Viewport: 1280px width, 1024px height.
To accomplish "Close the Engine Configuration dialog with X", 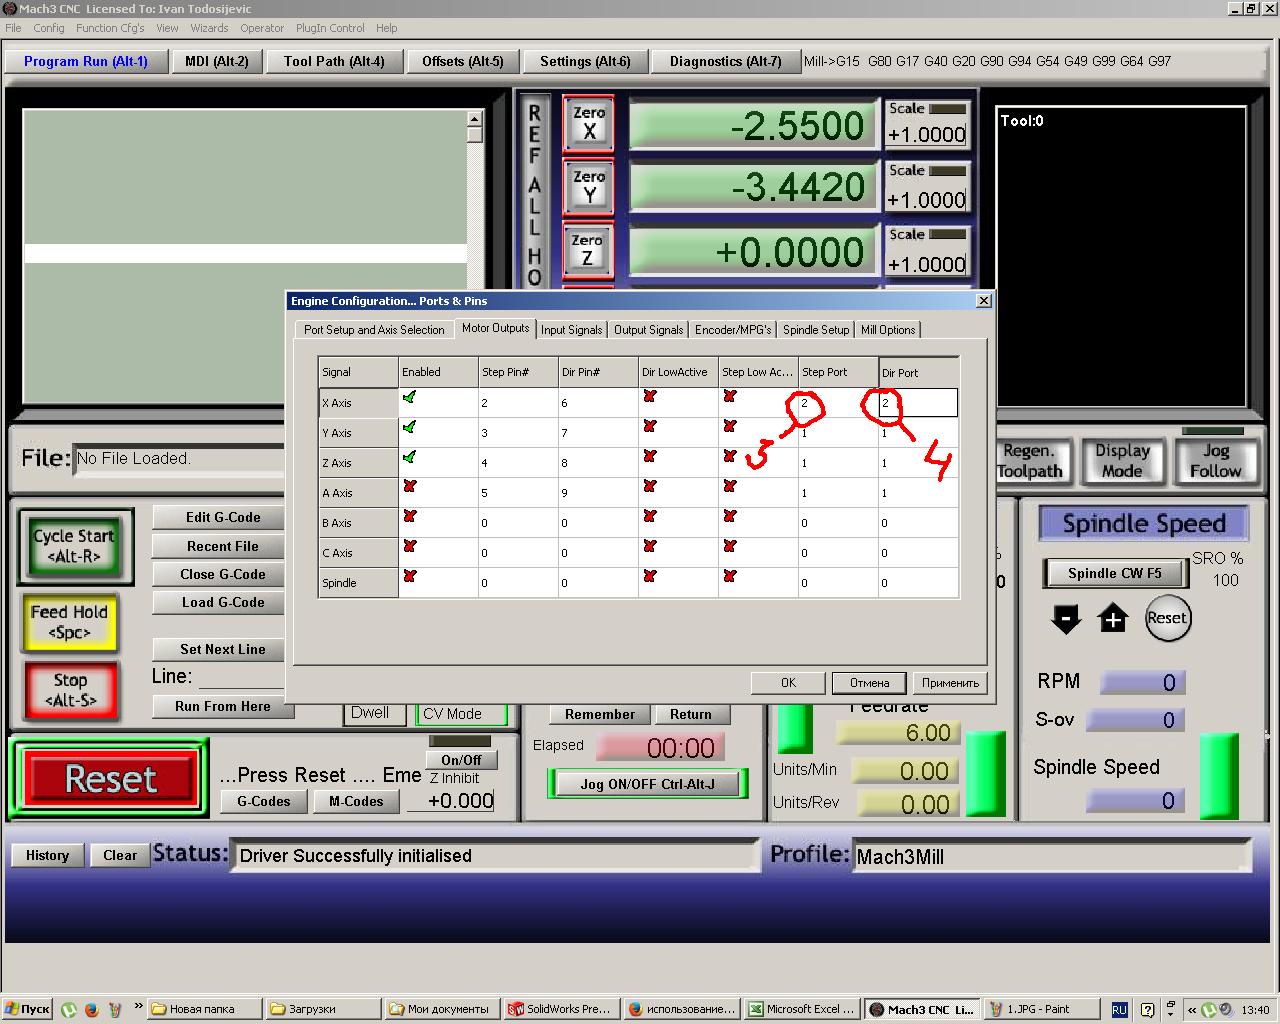I will coord(984,301).
